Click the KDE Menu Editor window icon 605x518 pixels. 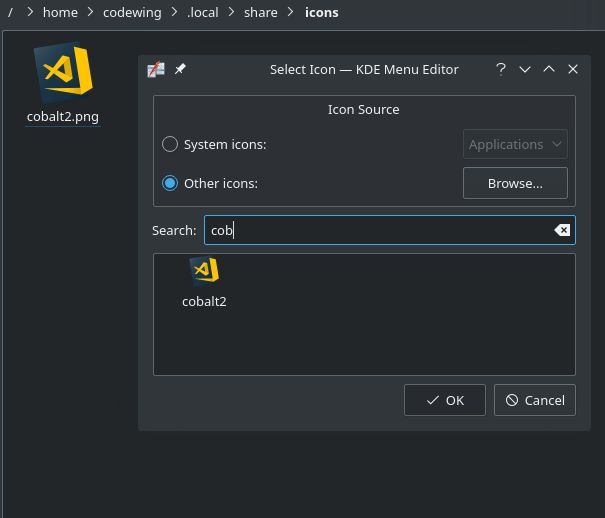tap(156, 70)
